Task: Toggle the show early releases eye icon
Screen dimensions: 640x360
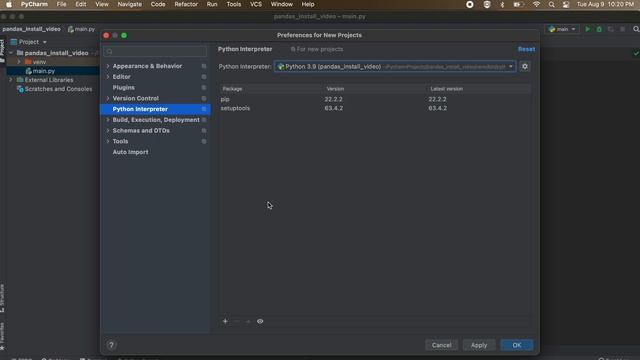Action: [260, 321]
